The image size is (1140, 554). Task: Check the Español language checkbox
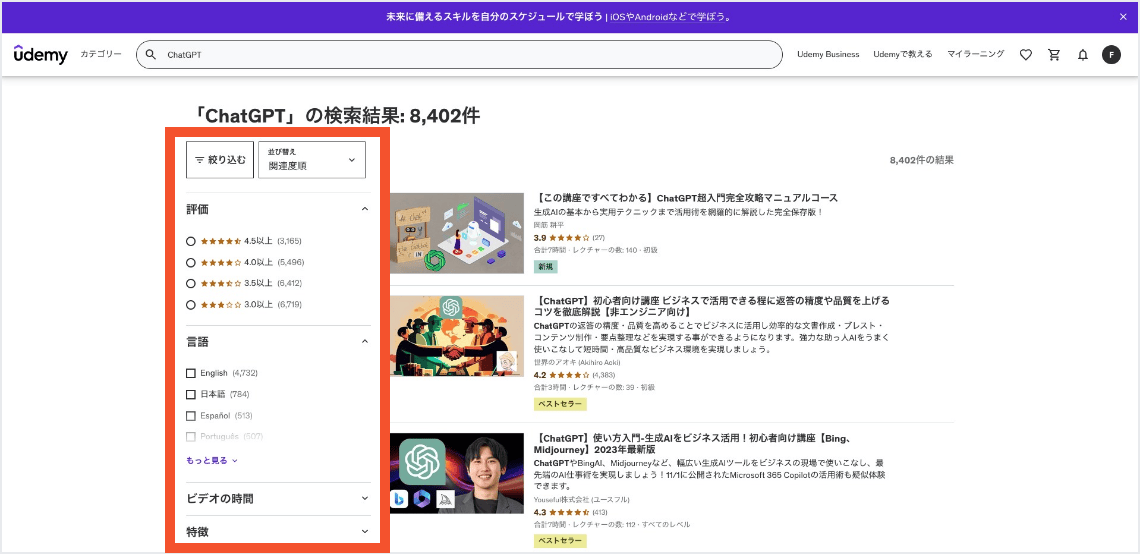pos(191,416)
